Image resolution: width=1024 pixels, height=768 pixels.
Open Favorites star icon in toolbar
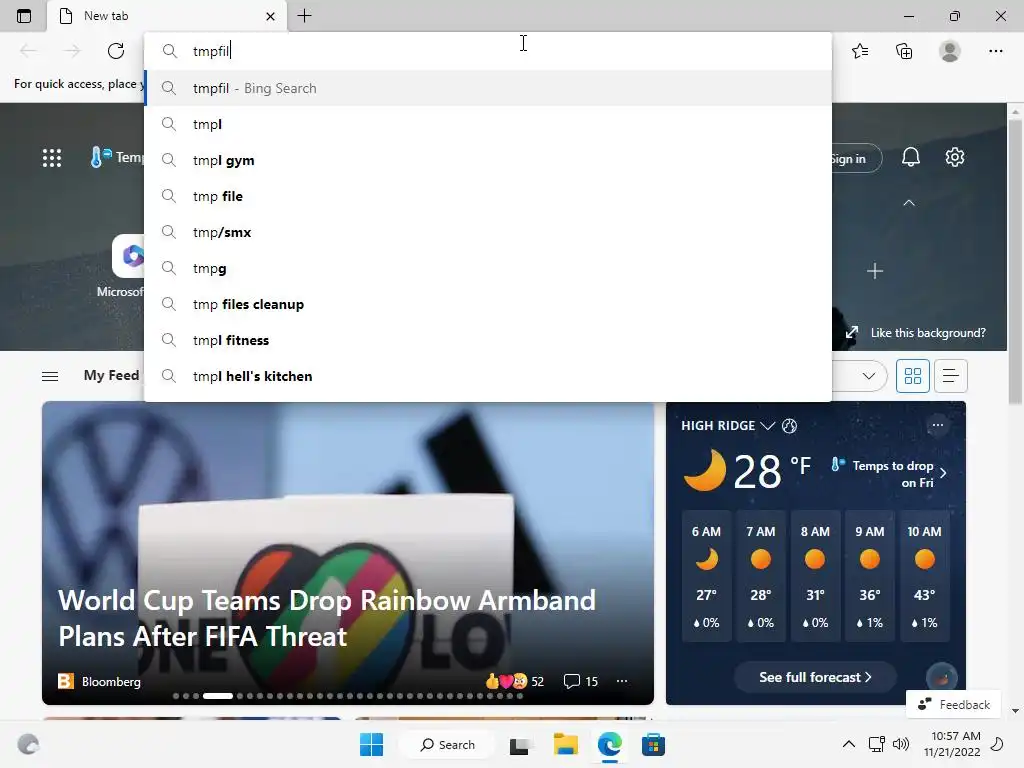pos(860,51)
